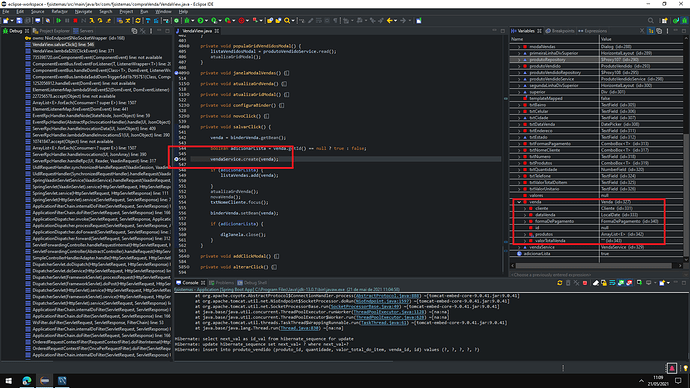690x388 pixels.
Task: Click the Step Over icon in the debug toolbar
Action: coord(100,21)
